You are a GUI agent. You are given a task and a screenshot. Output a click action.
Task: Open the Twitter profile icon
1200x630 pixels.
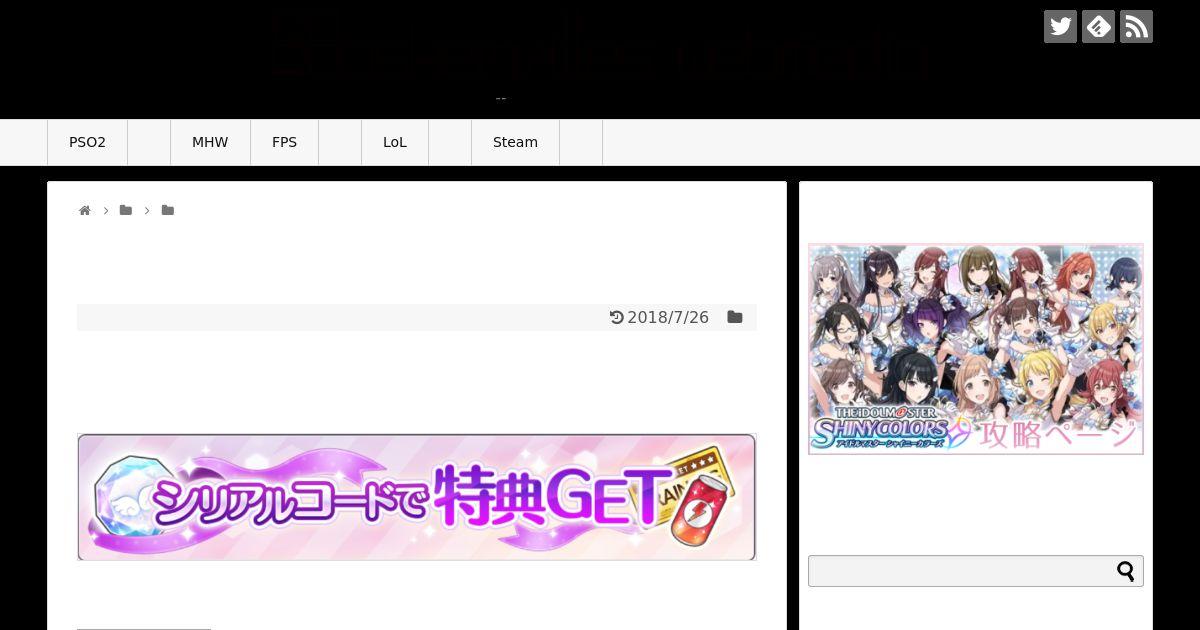click(1060, 26)
